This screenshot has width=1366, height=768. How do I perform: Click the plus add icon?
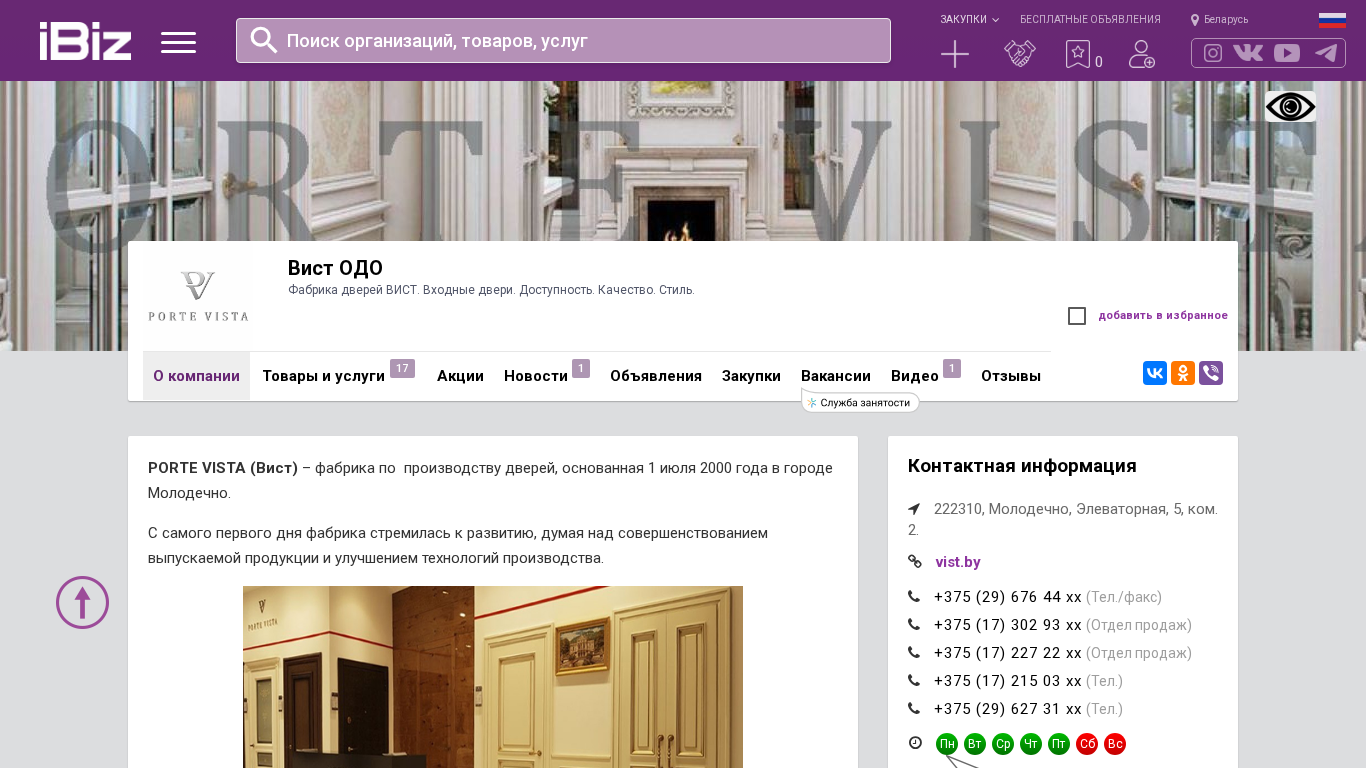(x=955, y=54)
